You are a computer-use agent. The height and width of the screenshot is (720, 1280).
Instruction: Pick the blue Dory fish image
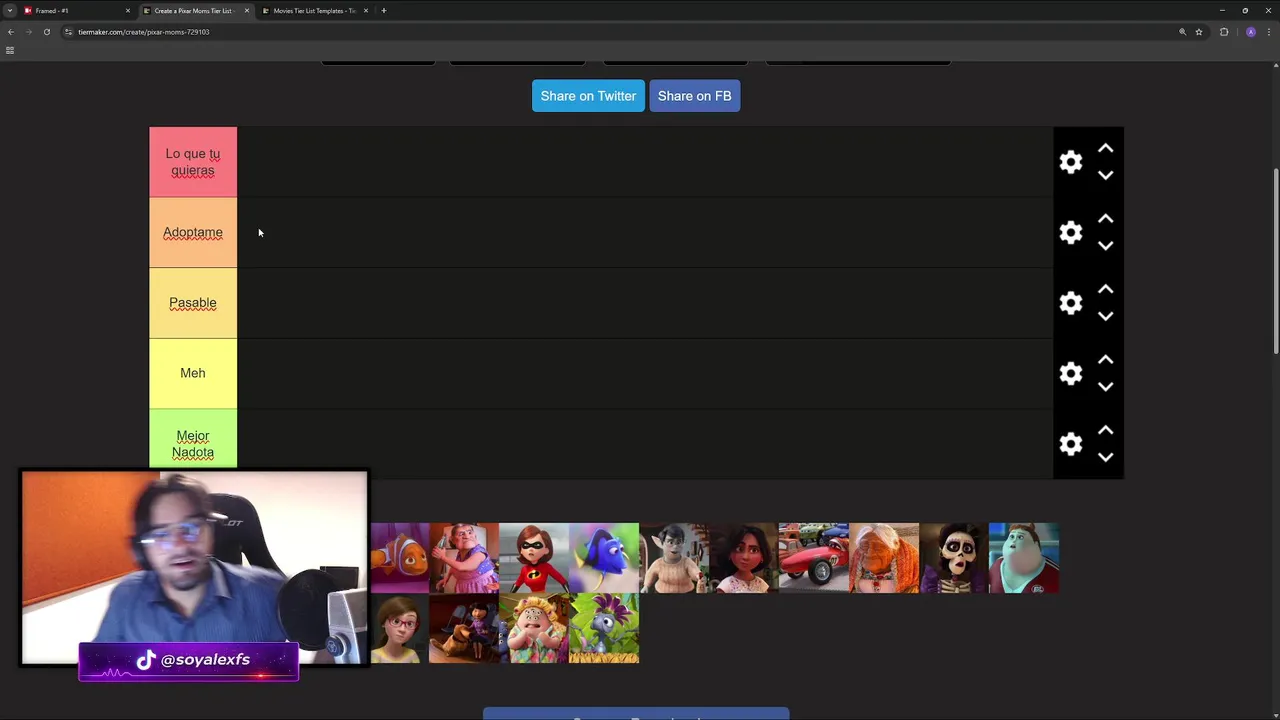[x=604, y=558]
